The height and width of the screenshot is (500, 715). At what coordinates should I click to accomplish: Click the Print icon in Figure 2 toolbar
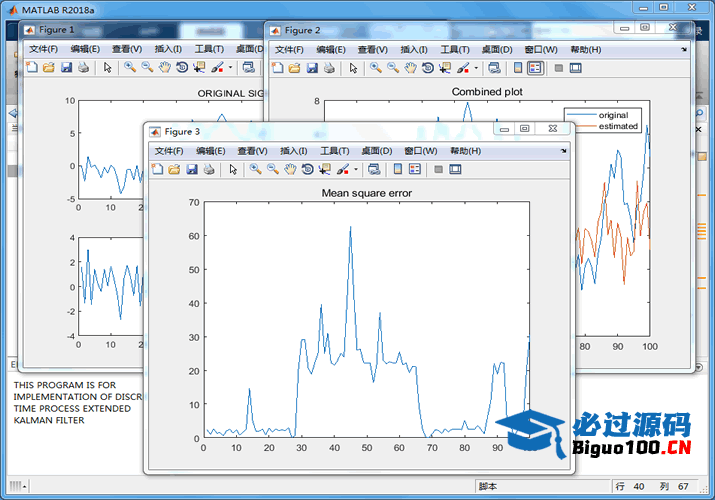coord(329,68)
